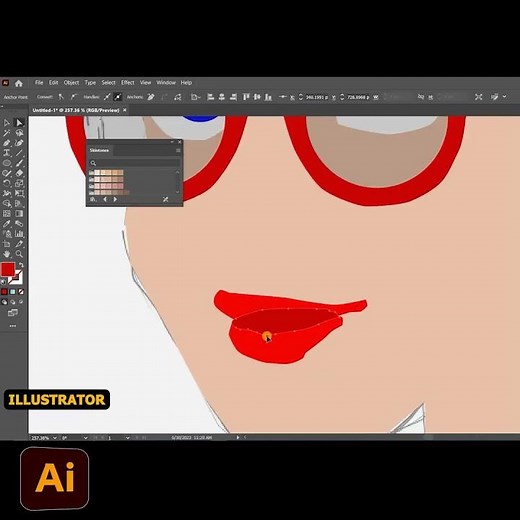This screenshot has width=520, height=520.
Task: Click search field in Skintones panel
Action: [x=134, y=163]
